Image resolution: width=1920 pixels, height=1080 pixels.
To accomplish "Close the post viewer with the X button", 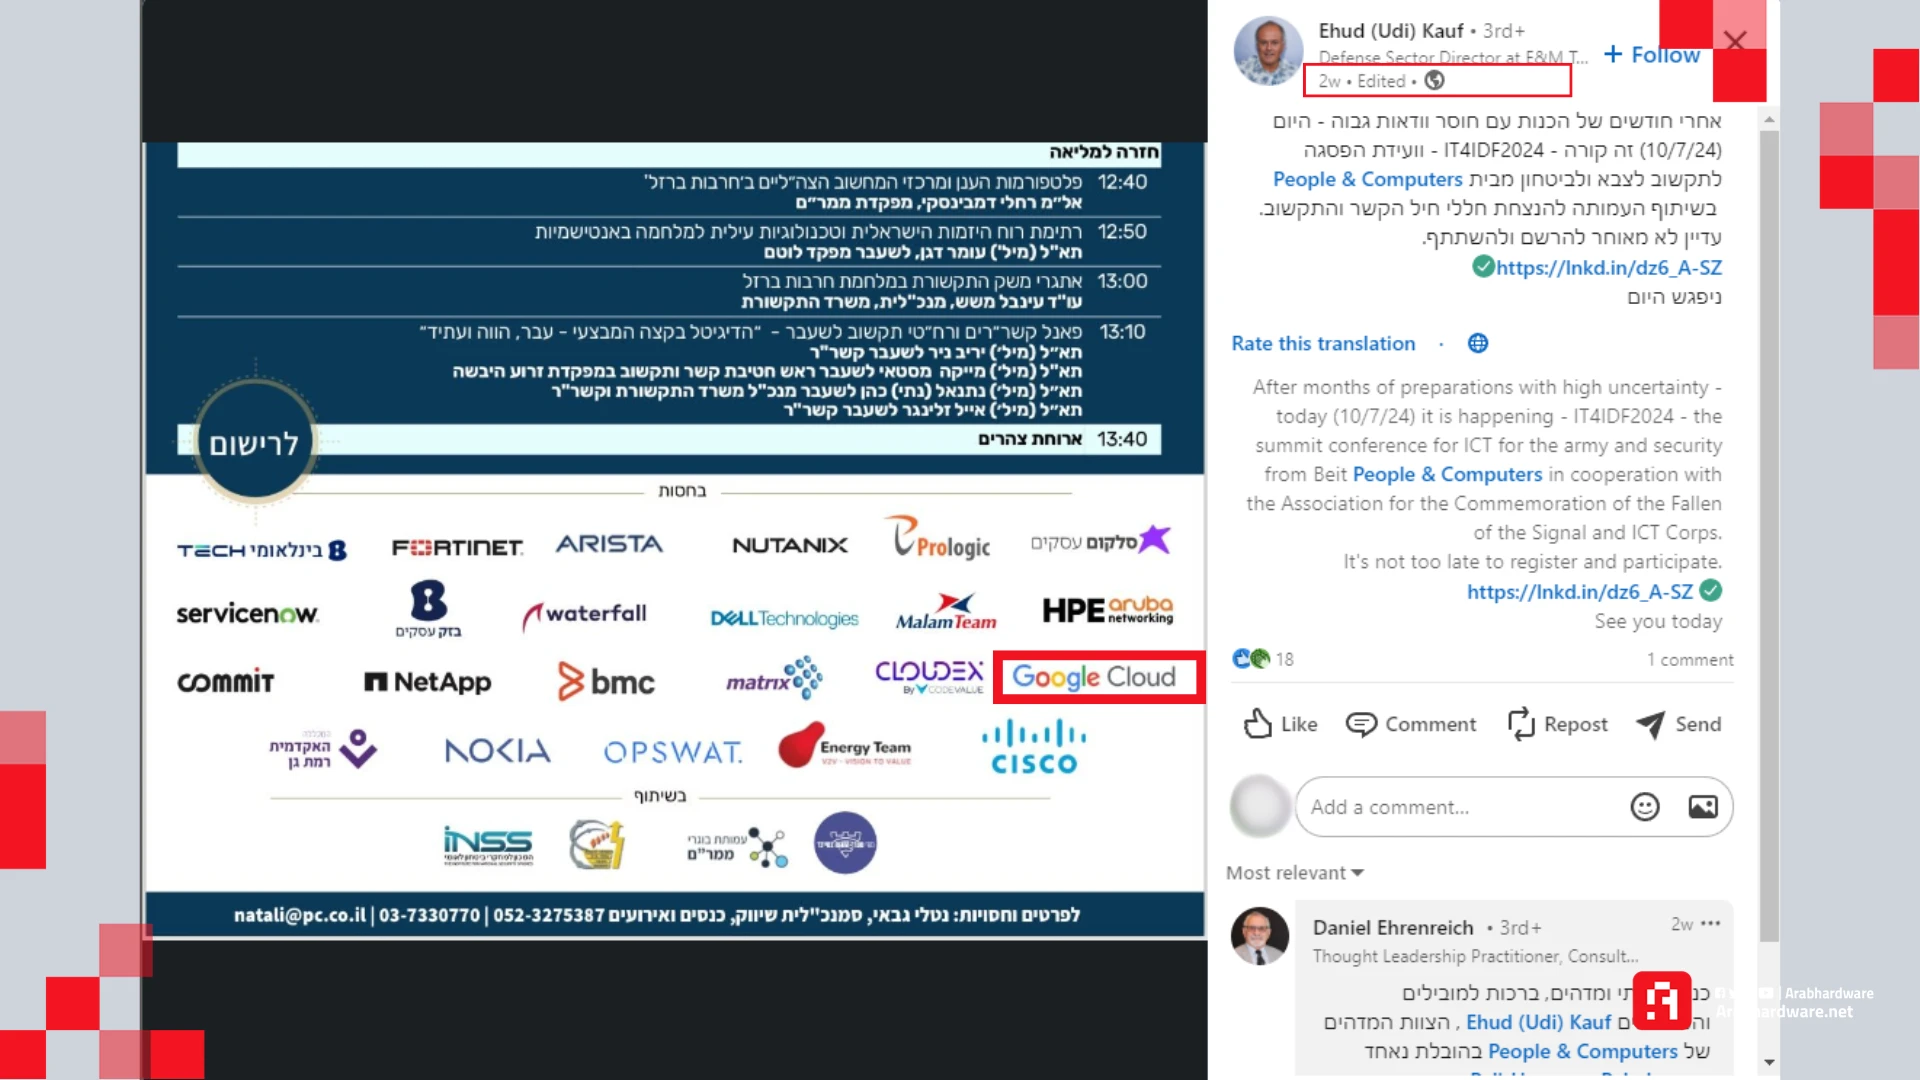I will click(1735, 41).
